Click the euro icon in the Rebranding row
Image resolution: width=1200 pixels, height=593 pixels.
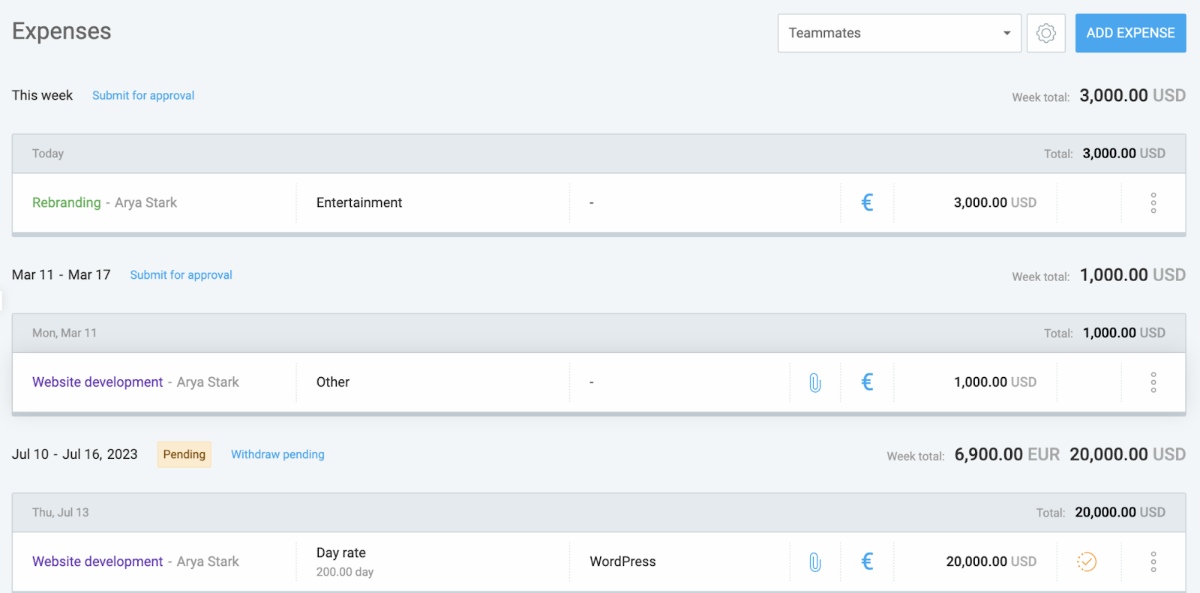coord(867,203)
